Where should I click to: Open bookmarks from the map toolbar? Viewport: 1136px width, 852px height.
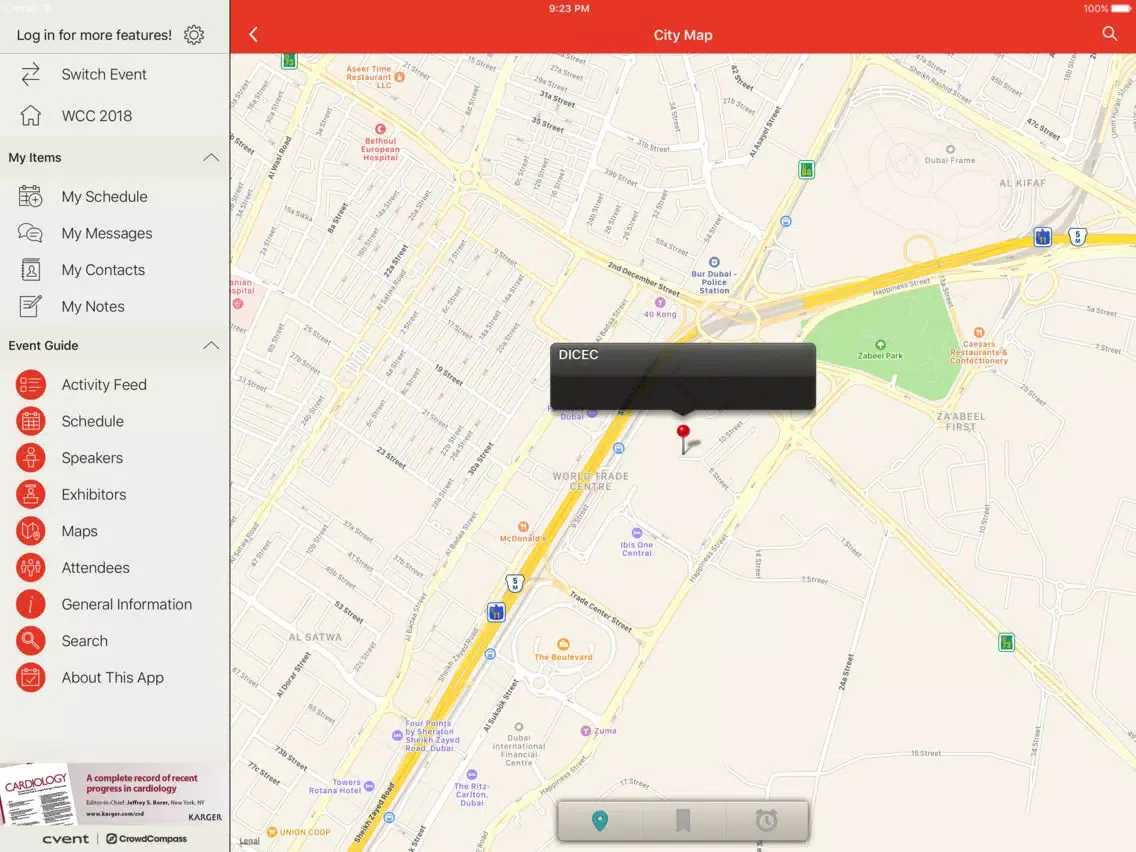[x=682, y=821]
